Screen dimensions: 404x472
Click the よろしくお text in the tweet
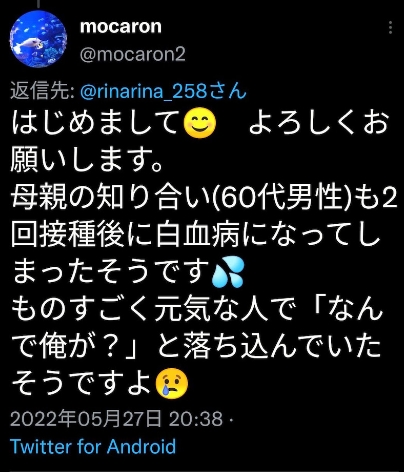point(319,123)
